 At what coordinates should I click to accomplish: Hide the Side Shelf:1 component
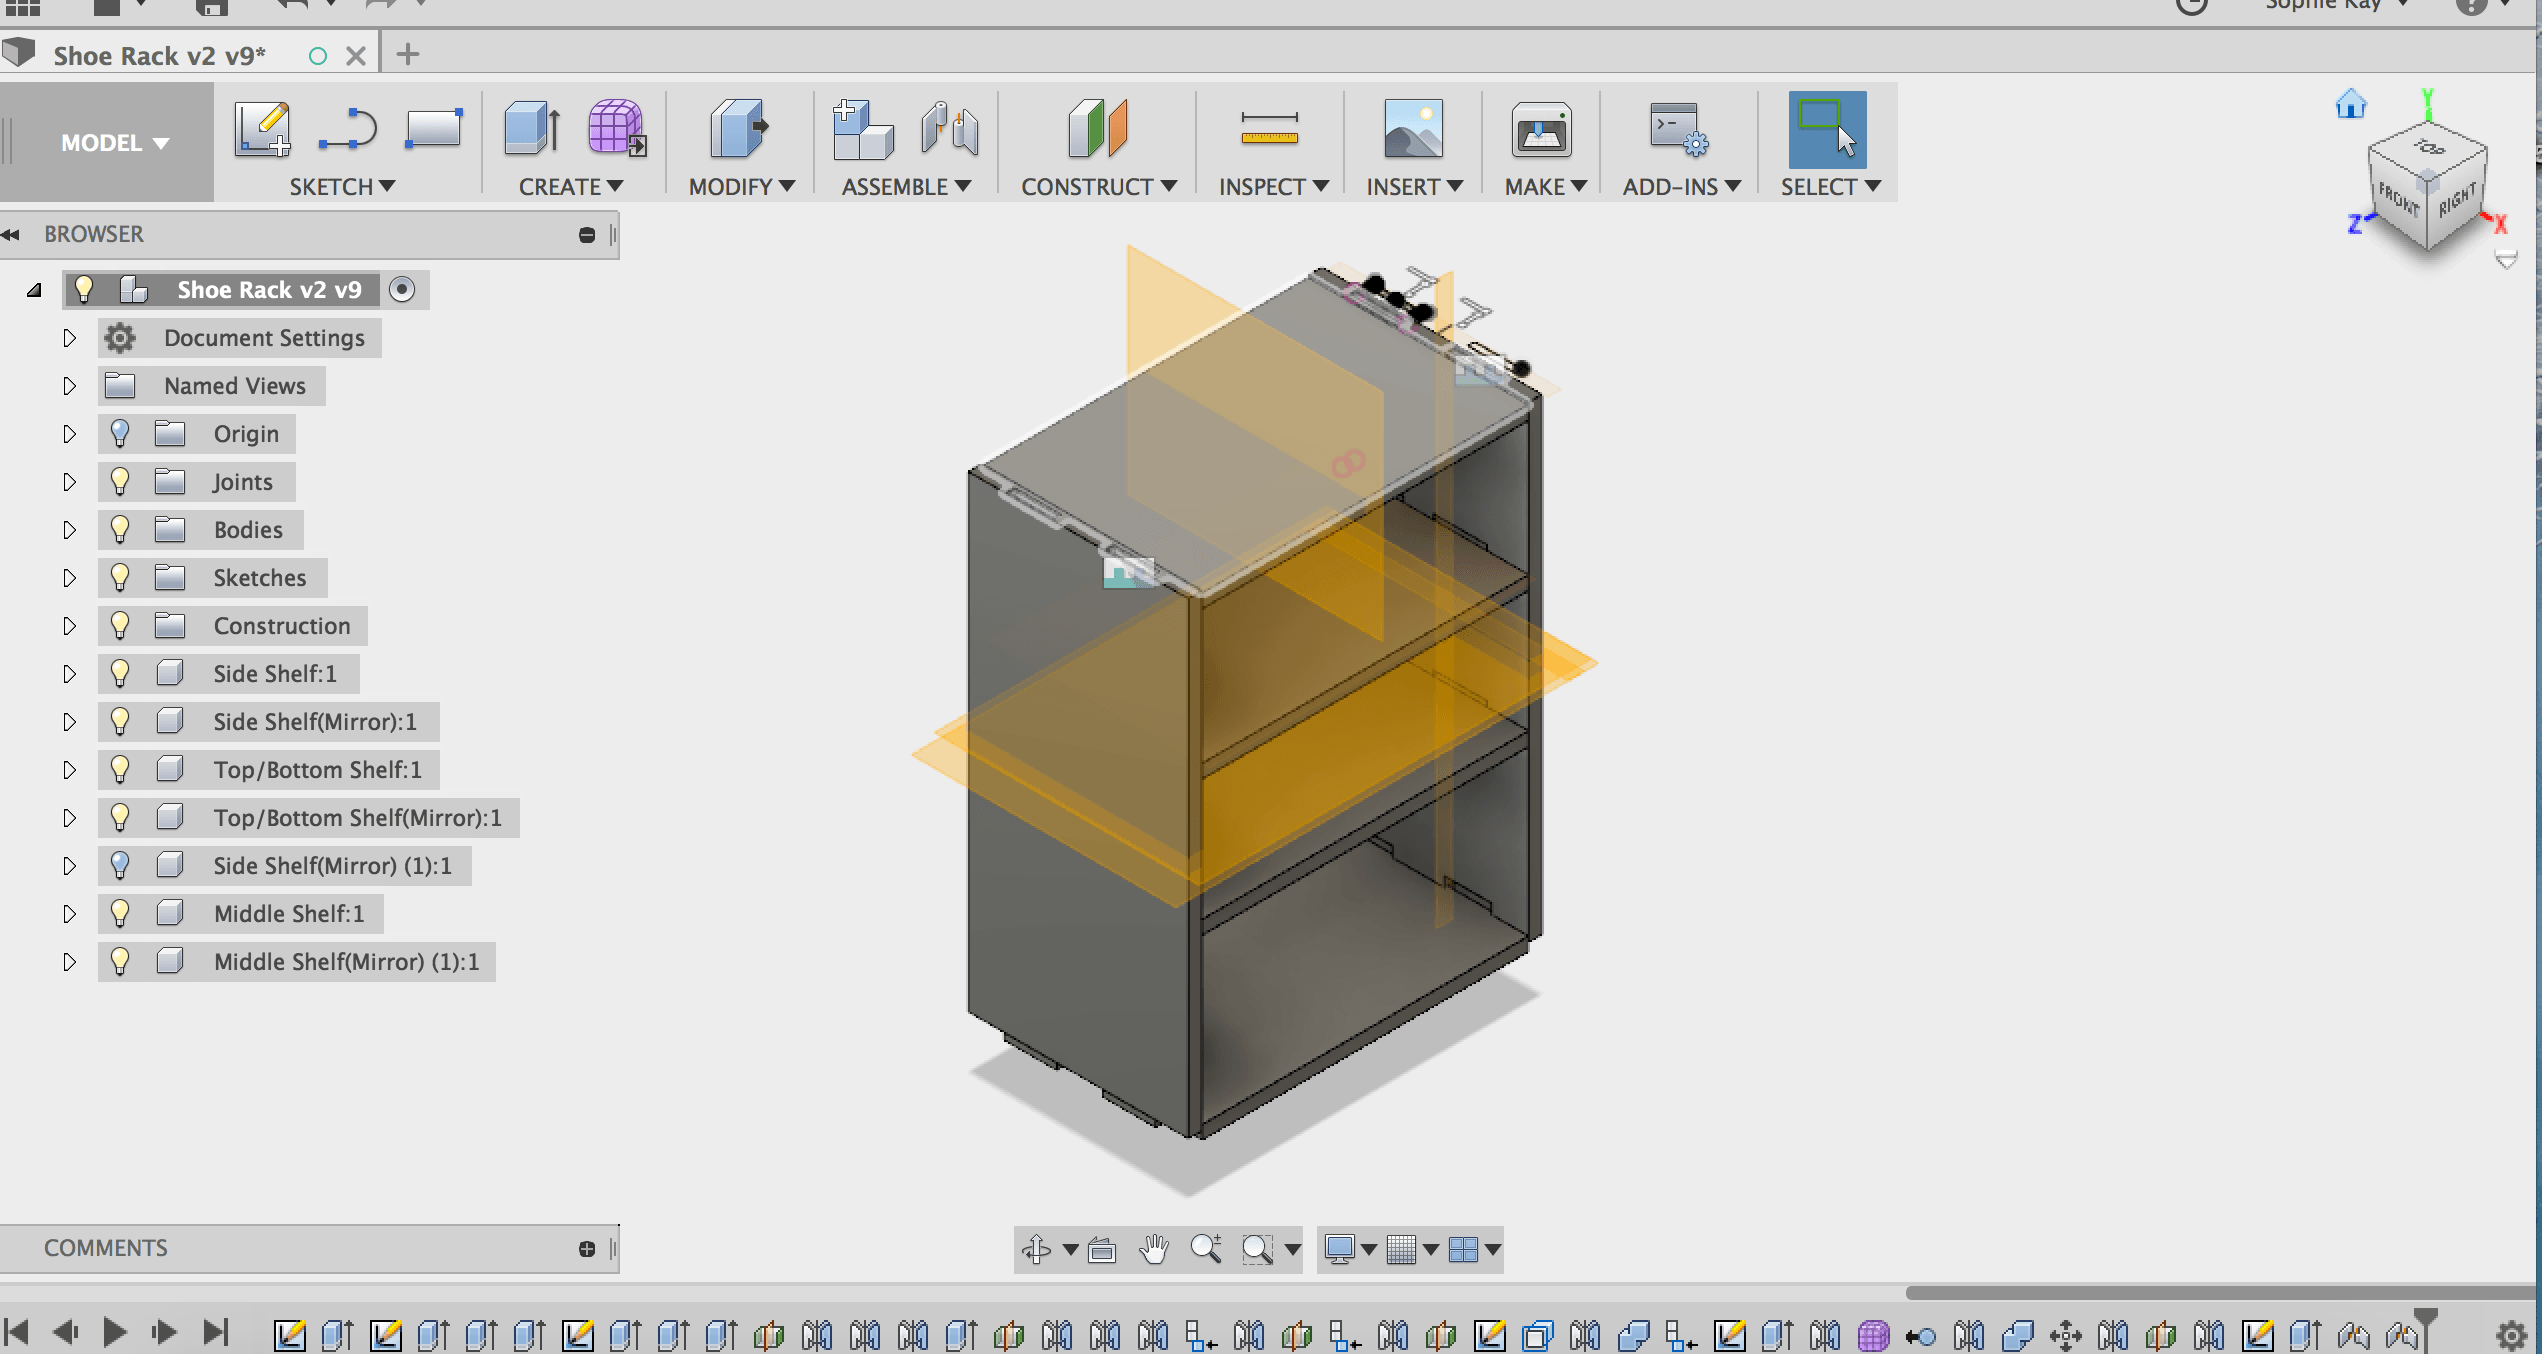(120, 674)
